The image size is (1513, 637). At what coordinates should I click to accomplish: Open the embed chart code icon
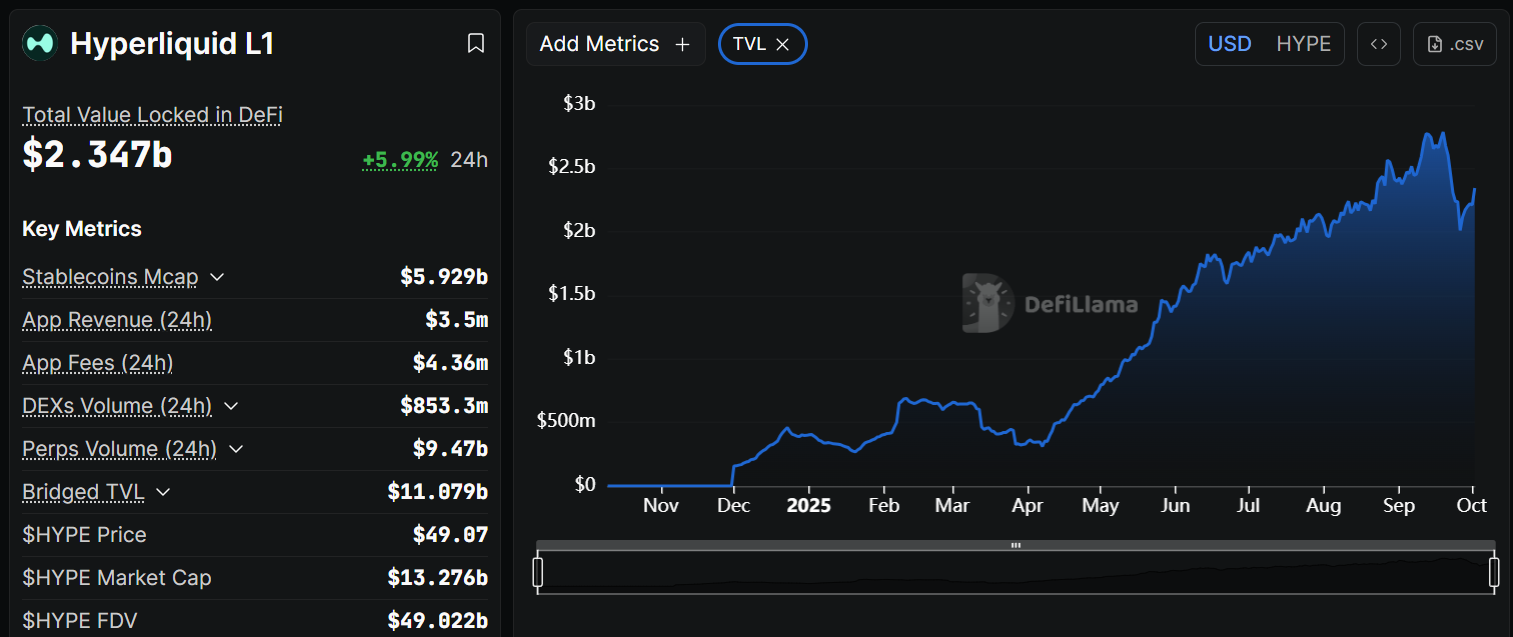click(1379, 44)
